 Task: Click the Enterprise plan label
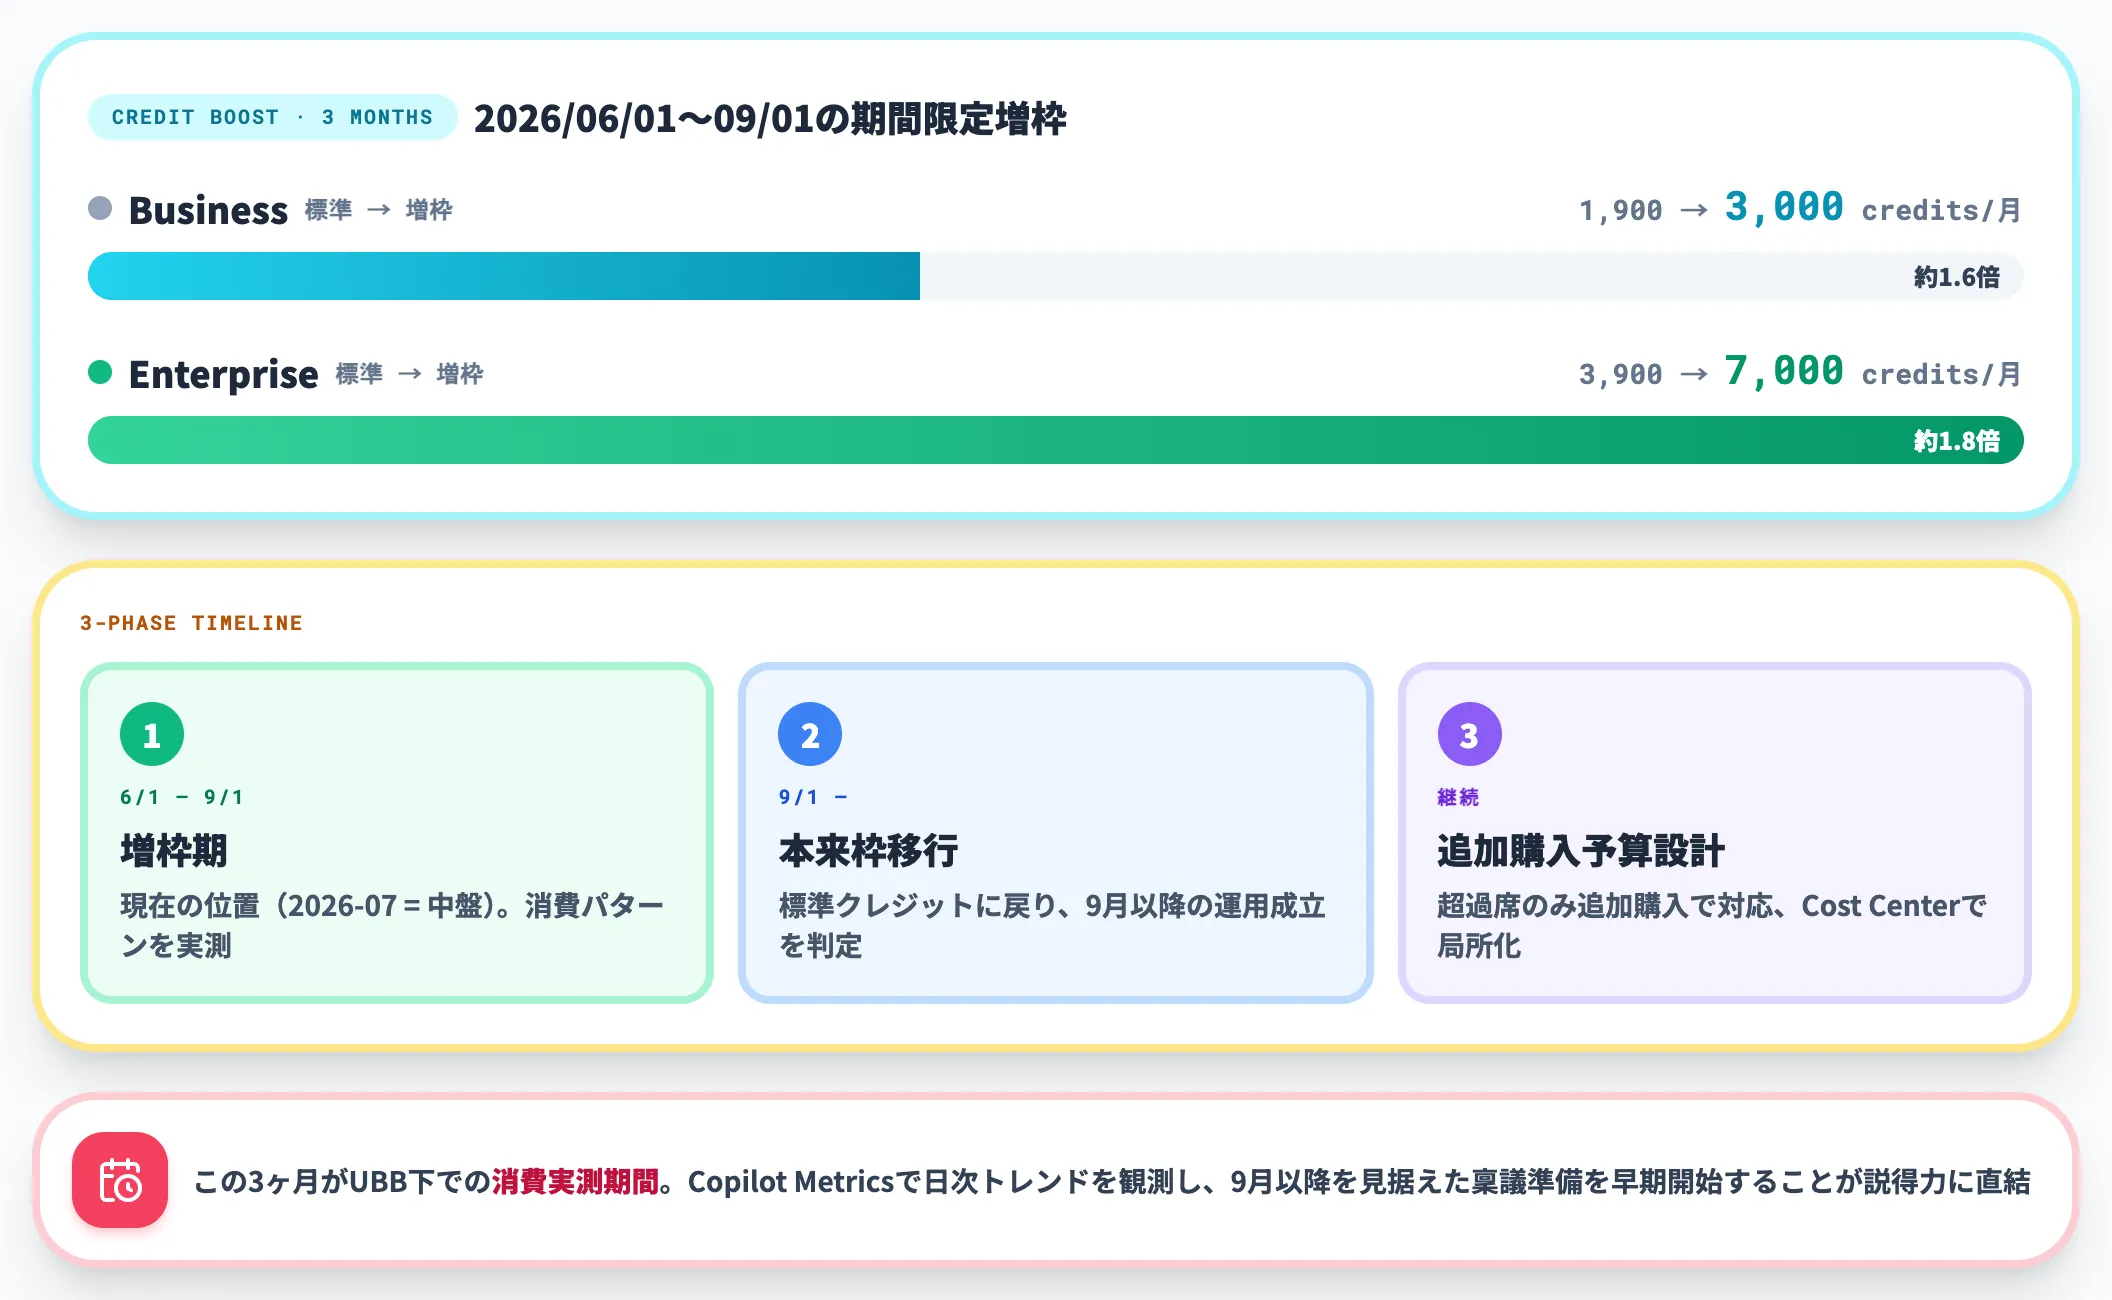coord(223,374)
